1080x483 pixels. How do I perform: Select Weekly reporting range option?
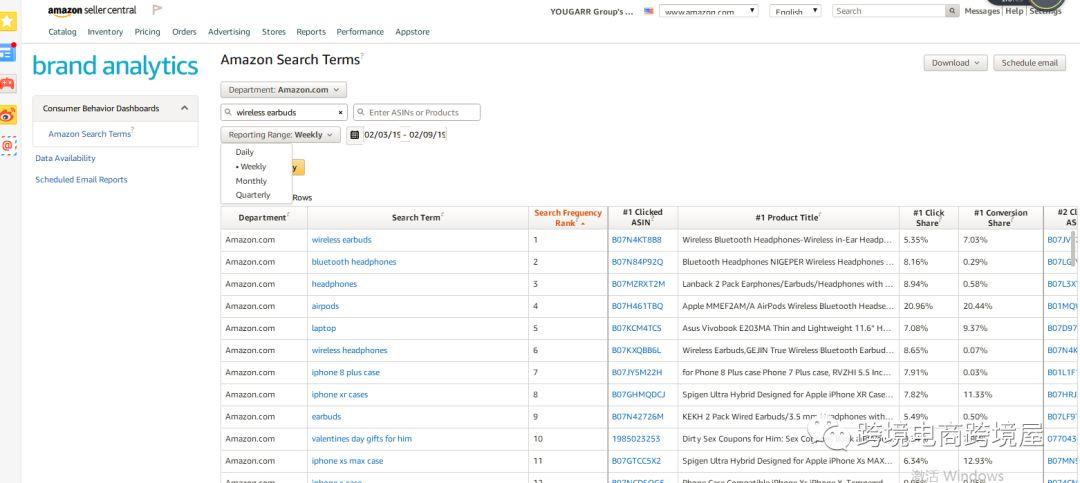pos(253,167)
